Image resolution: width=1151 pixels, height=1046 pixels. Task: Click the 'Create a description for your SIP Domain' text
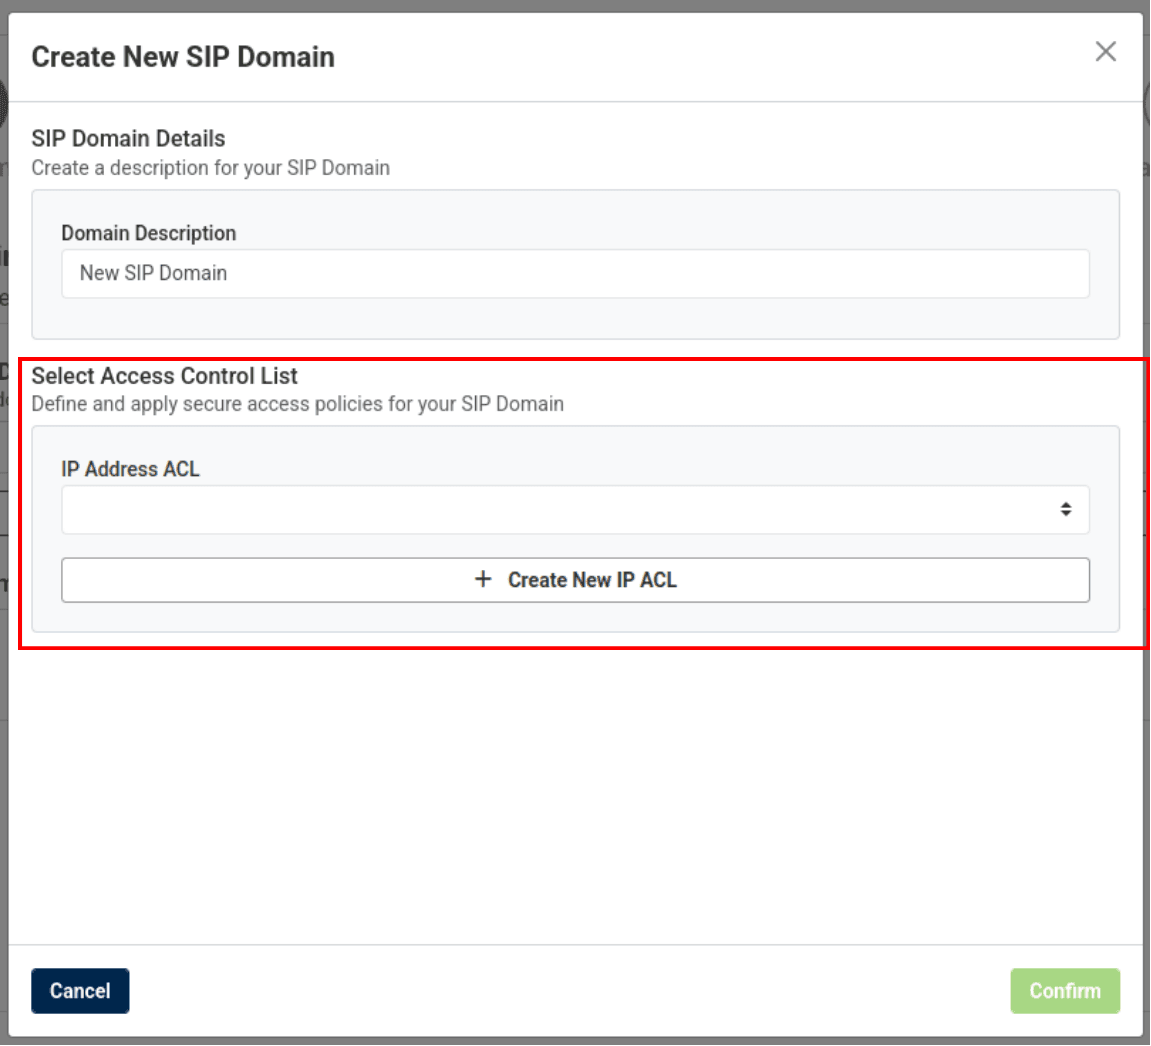(x=210, y=168)
